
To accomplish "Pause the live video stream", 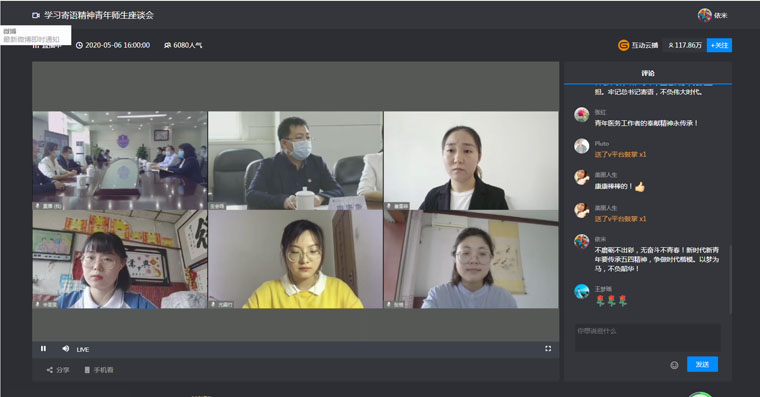I will [43, 349].
